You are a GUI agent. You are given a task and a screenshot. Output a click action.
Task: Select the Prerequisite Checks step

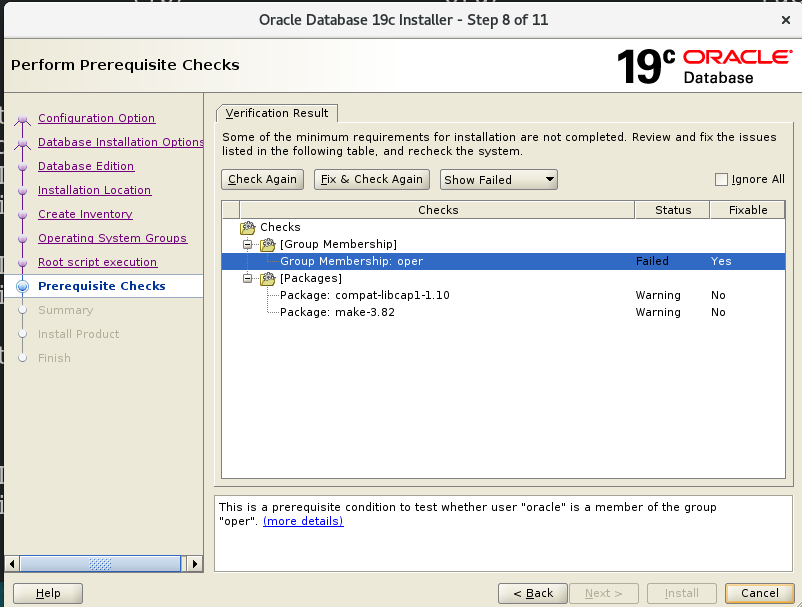[102, 286]
